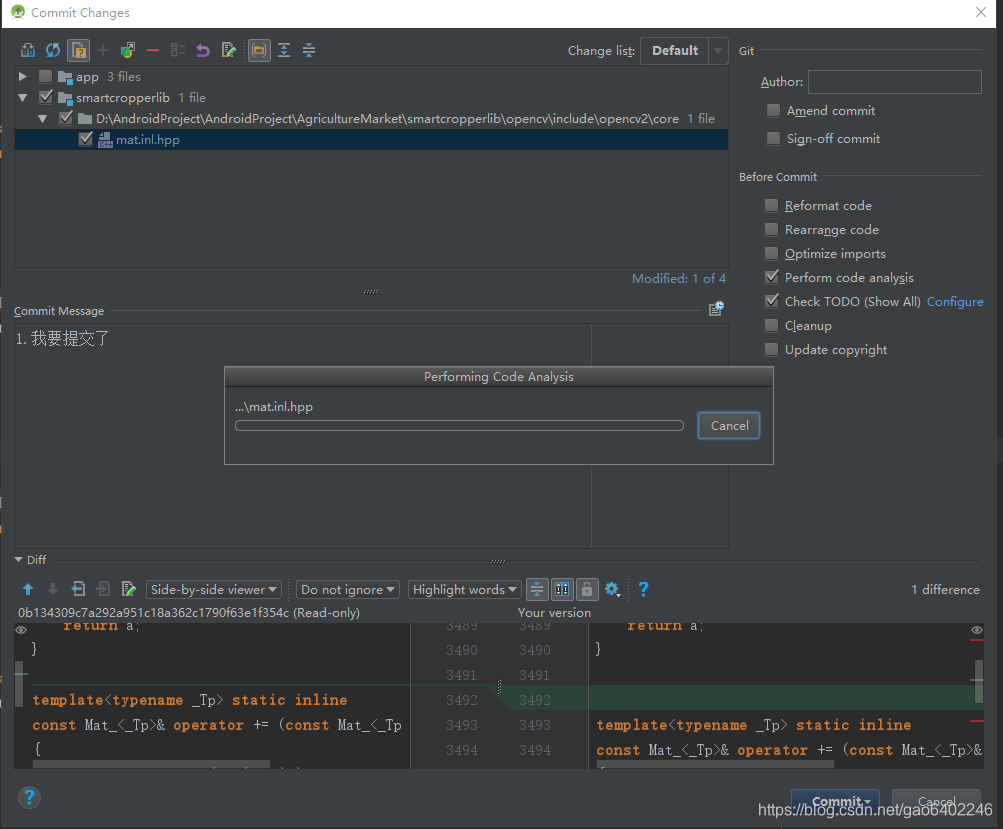Click Cancel at dialog bottom
Viewport: 1003px width, 829px height.
pos(936,801)
